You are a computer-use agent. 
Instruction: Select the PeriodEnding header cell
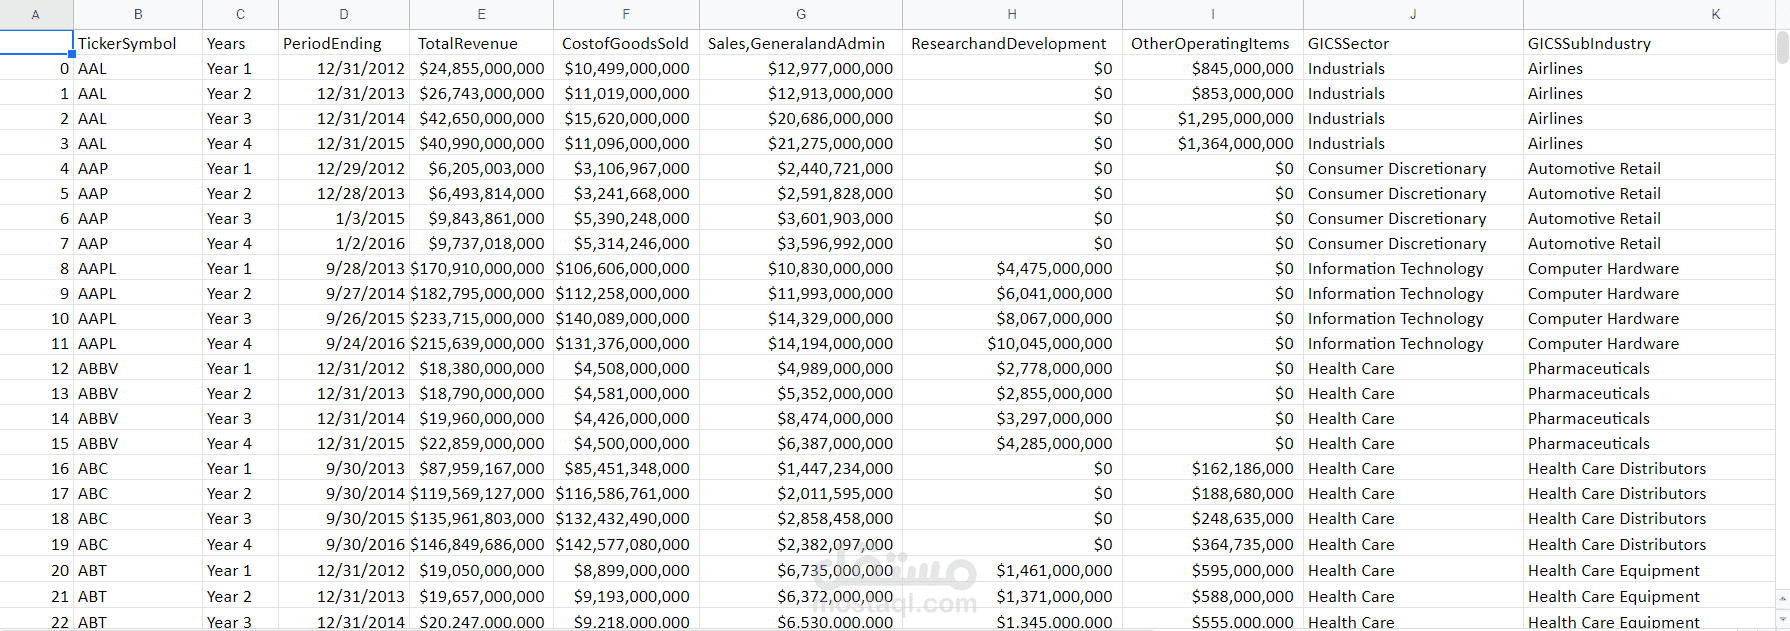[344, 43]
